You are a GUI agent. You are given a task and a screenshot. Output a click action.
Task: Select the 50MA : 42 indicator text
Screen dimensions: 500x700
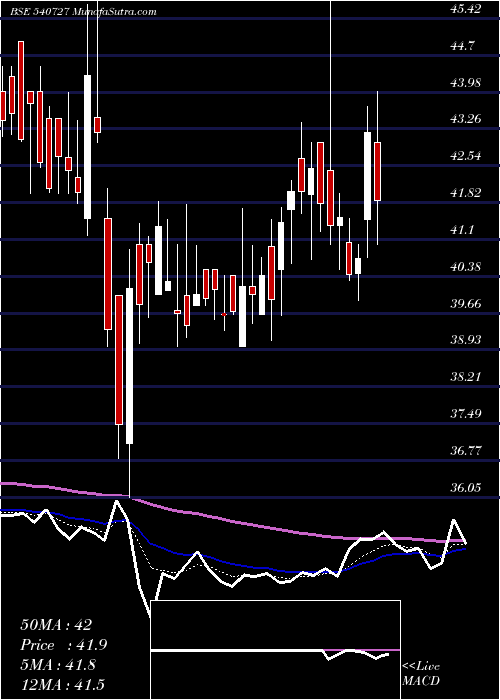pos(56,625)
